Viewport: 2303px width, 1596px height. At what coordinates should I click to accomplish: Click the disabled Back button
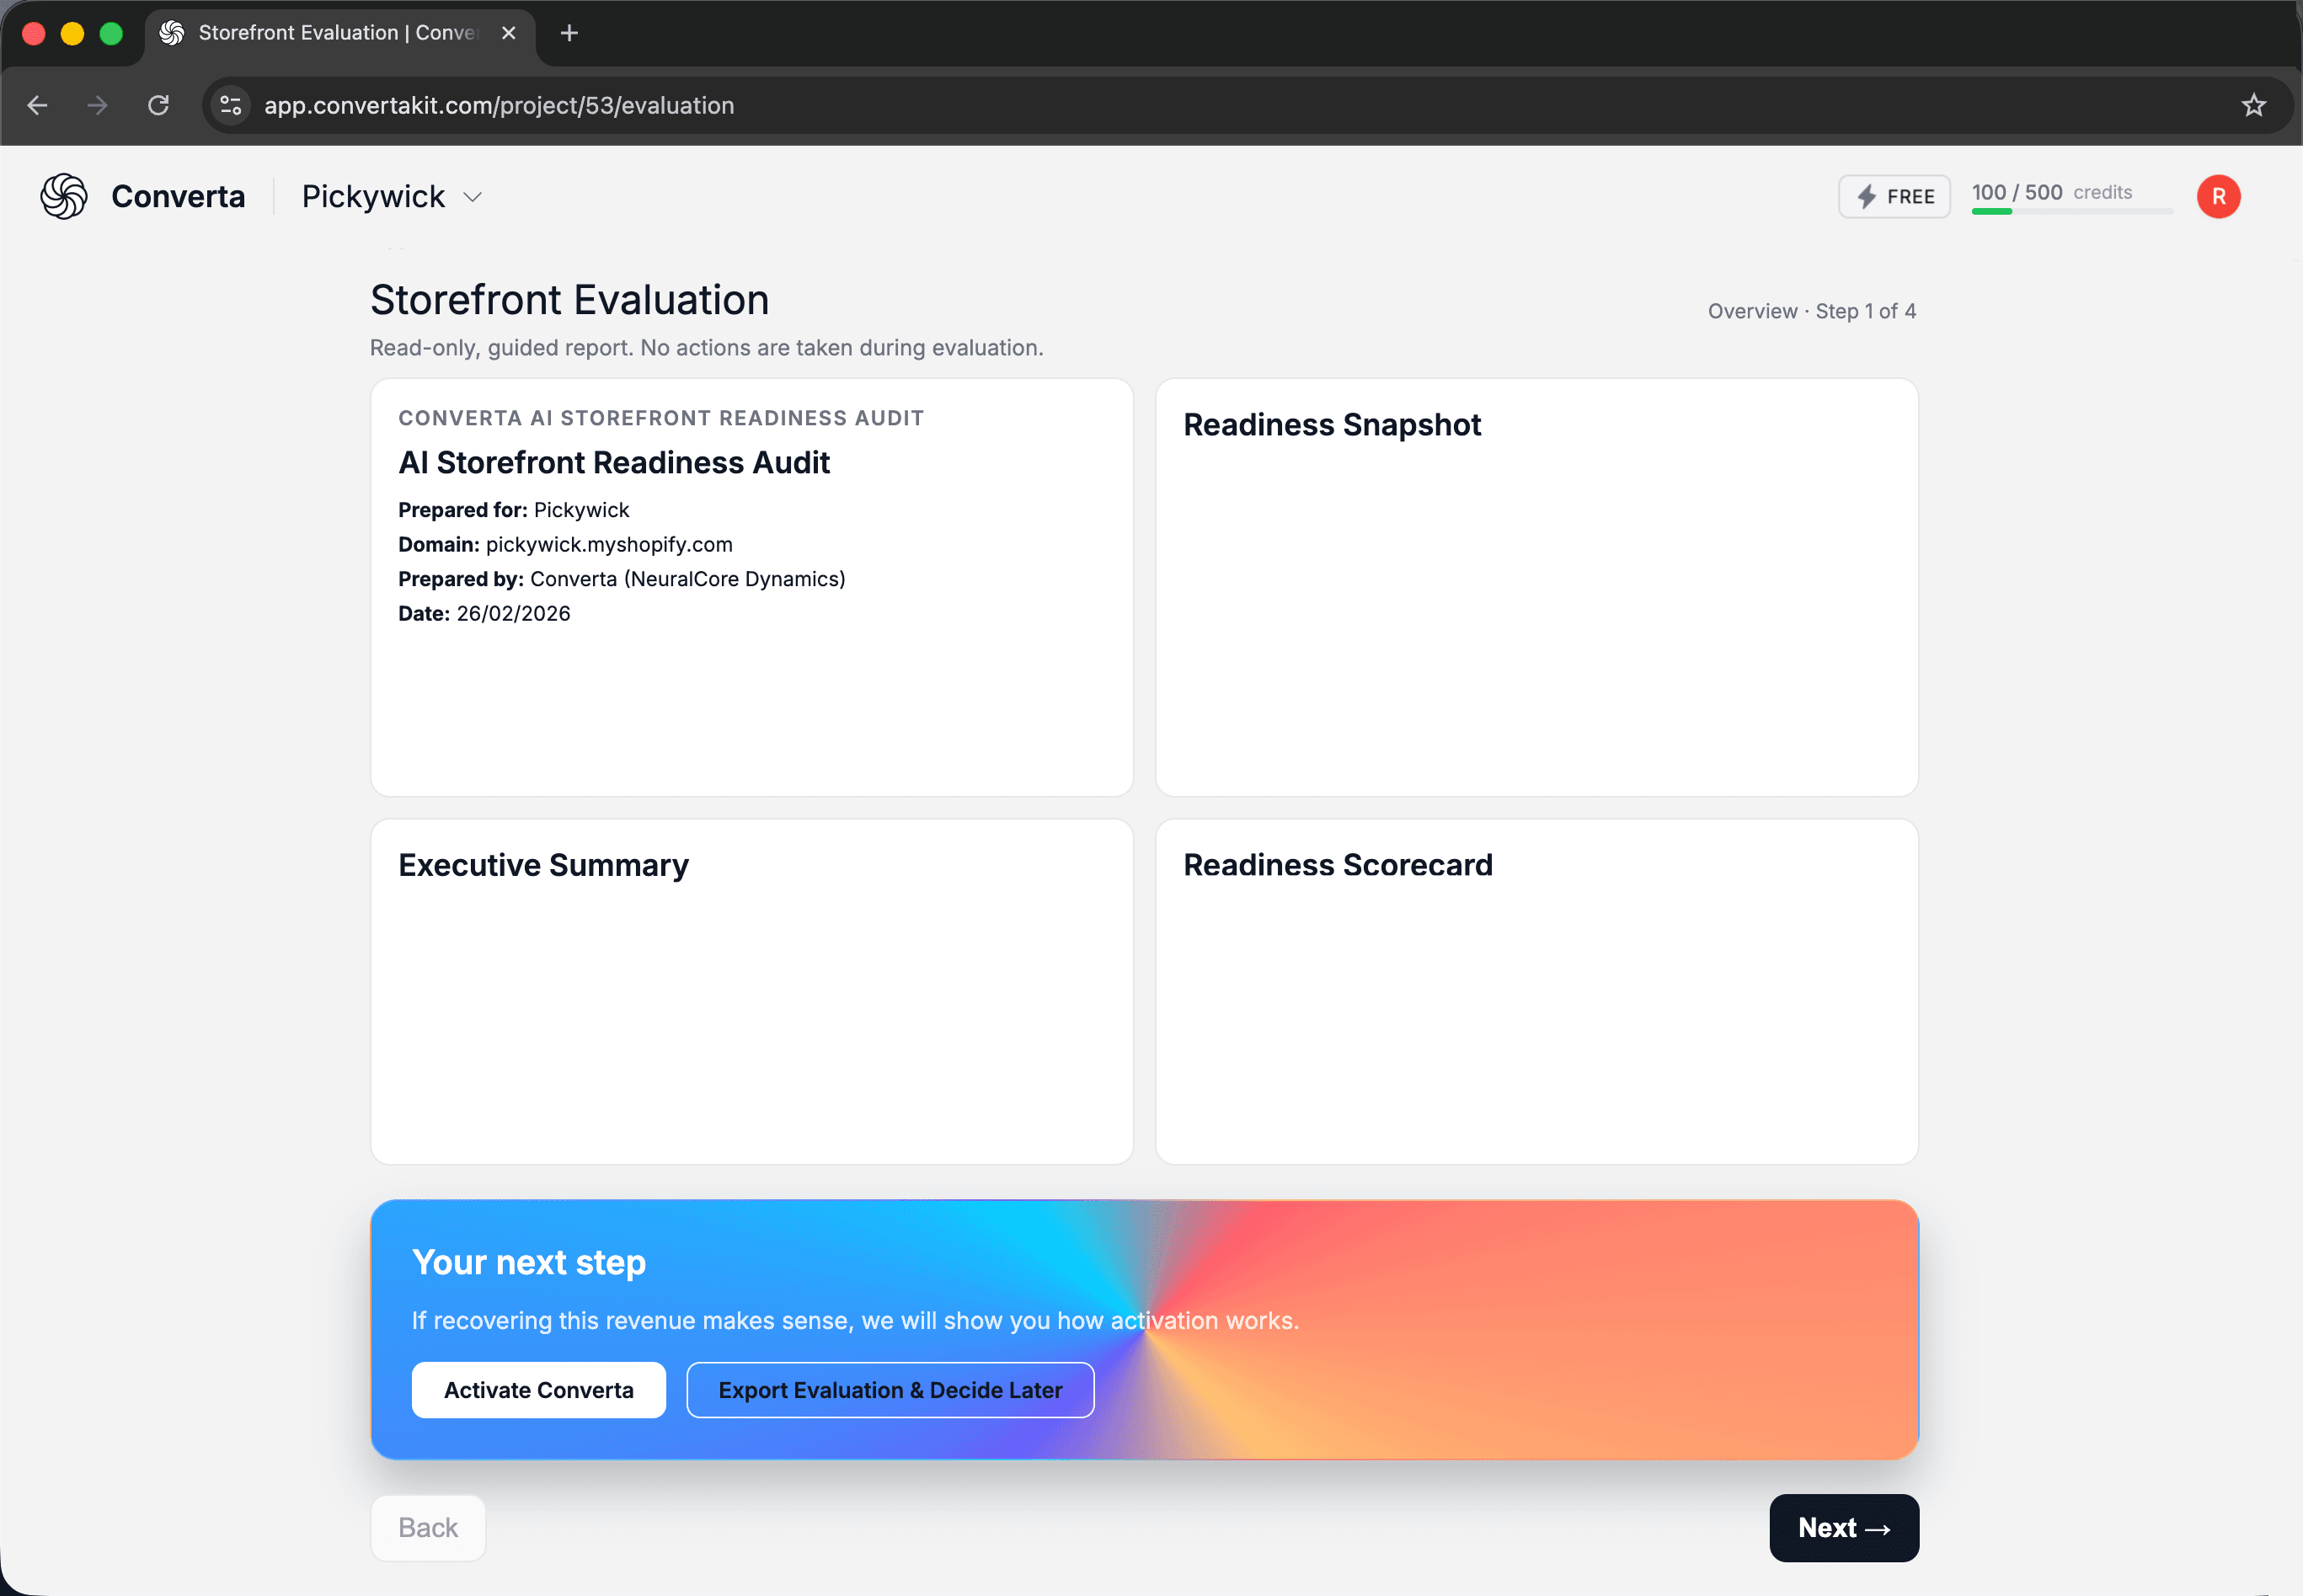(x=427, y=1527)
